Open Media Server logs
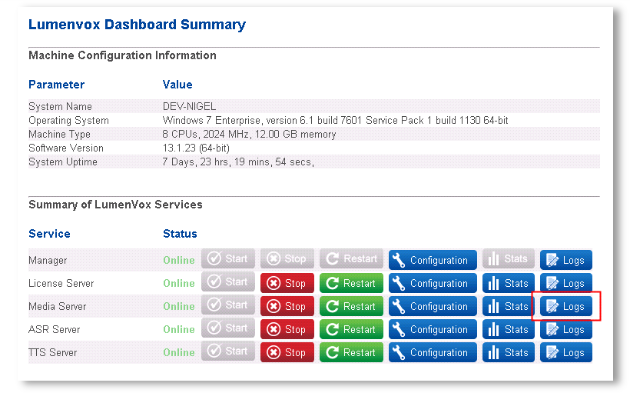This screenshot has height=393, width=630. pyautogui.click(x=566, y=306)
